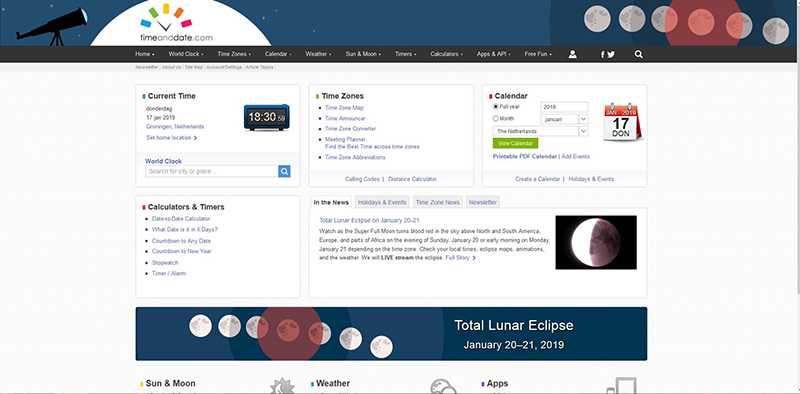This screenshot has height=394, width=800.
Task: Expand the Home menu
Action: 144,54
